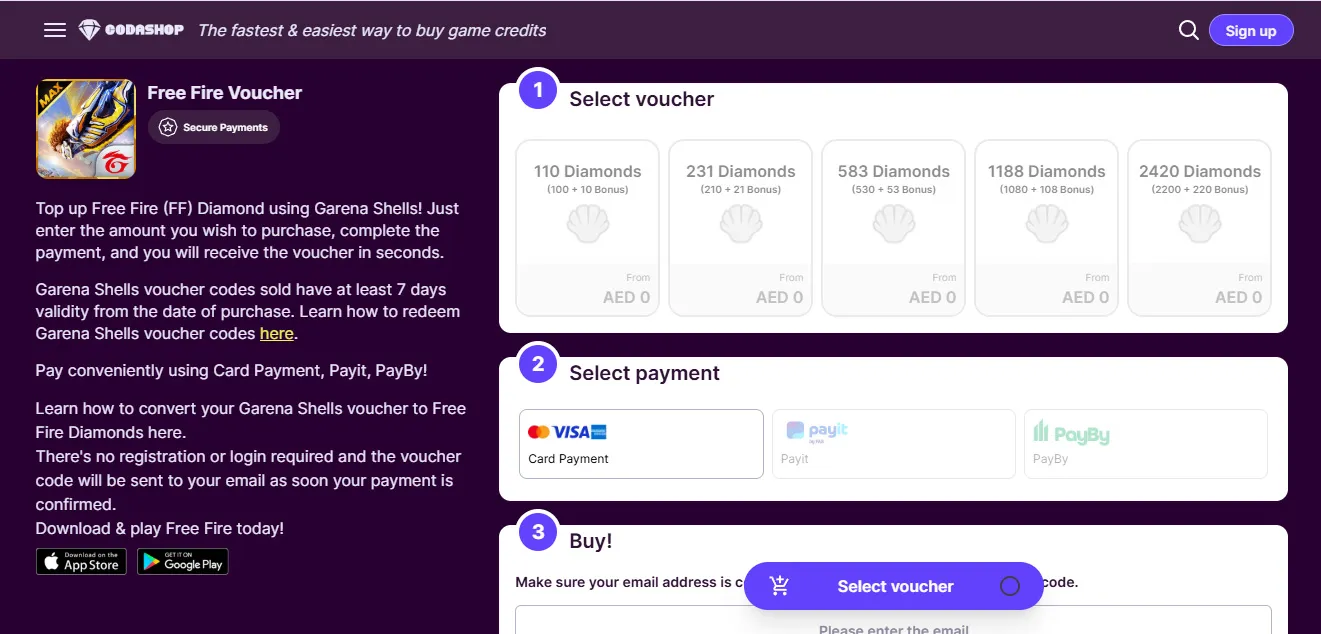Click the Sign up button
Screen dimensions: 1321x634
click(1251, 30)
